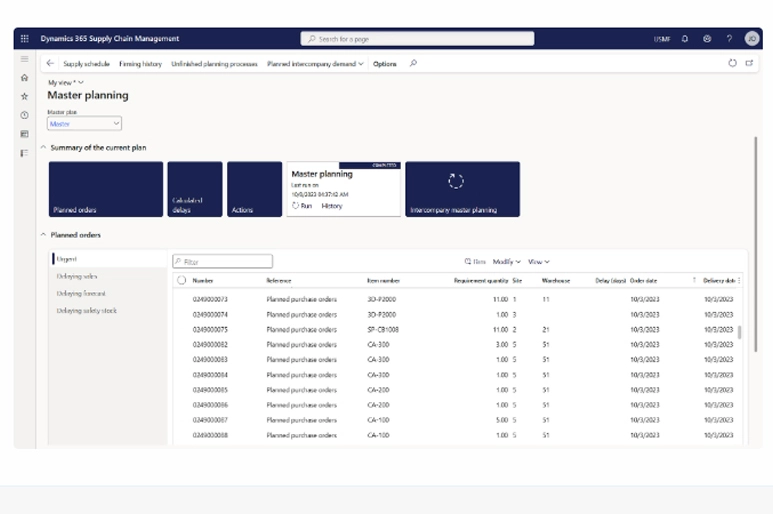Expand Planned intercompany demand menu
The height and width of the screenshot is (514, 773).
click(315, 64)
